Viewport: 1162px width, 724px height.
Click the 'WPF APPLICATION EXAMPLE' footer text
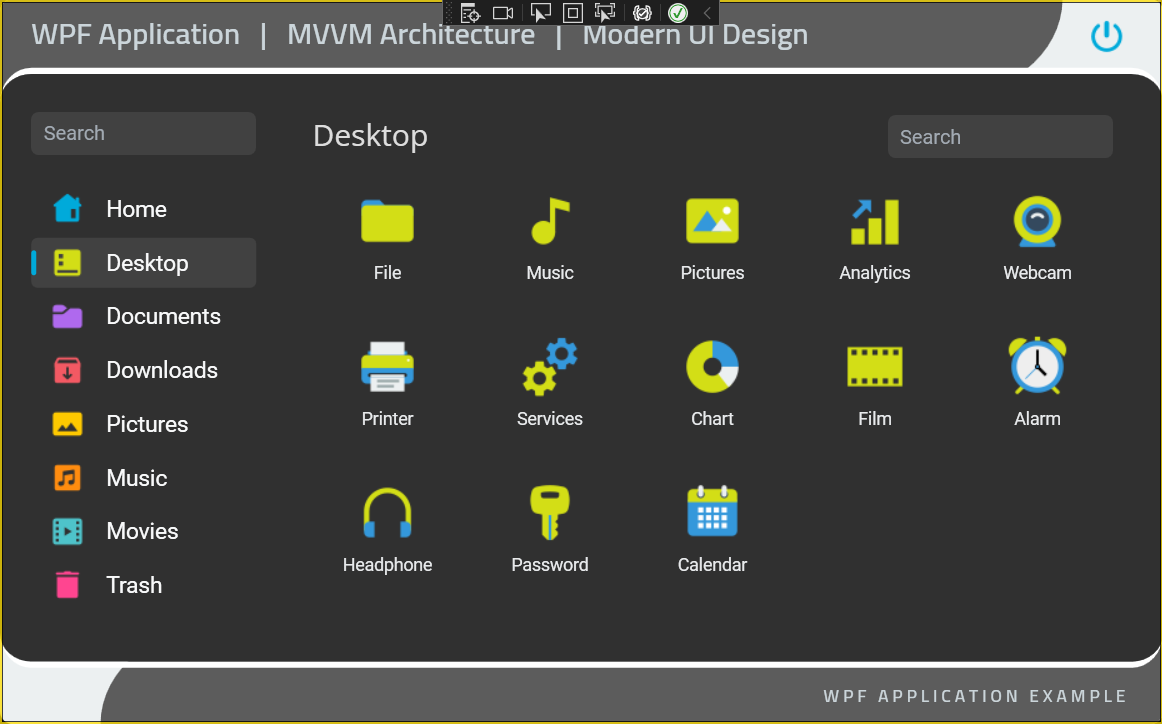[x=975, y=697]
